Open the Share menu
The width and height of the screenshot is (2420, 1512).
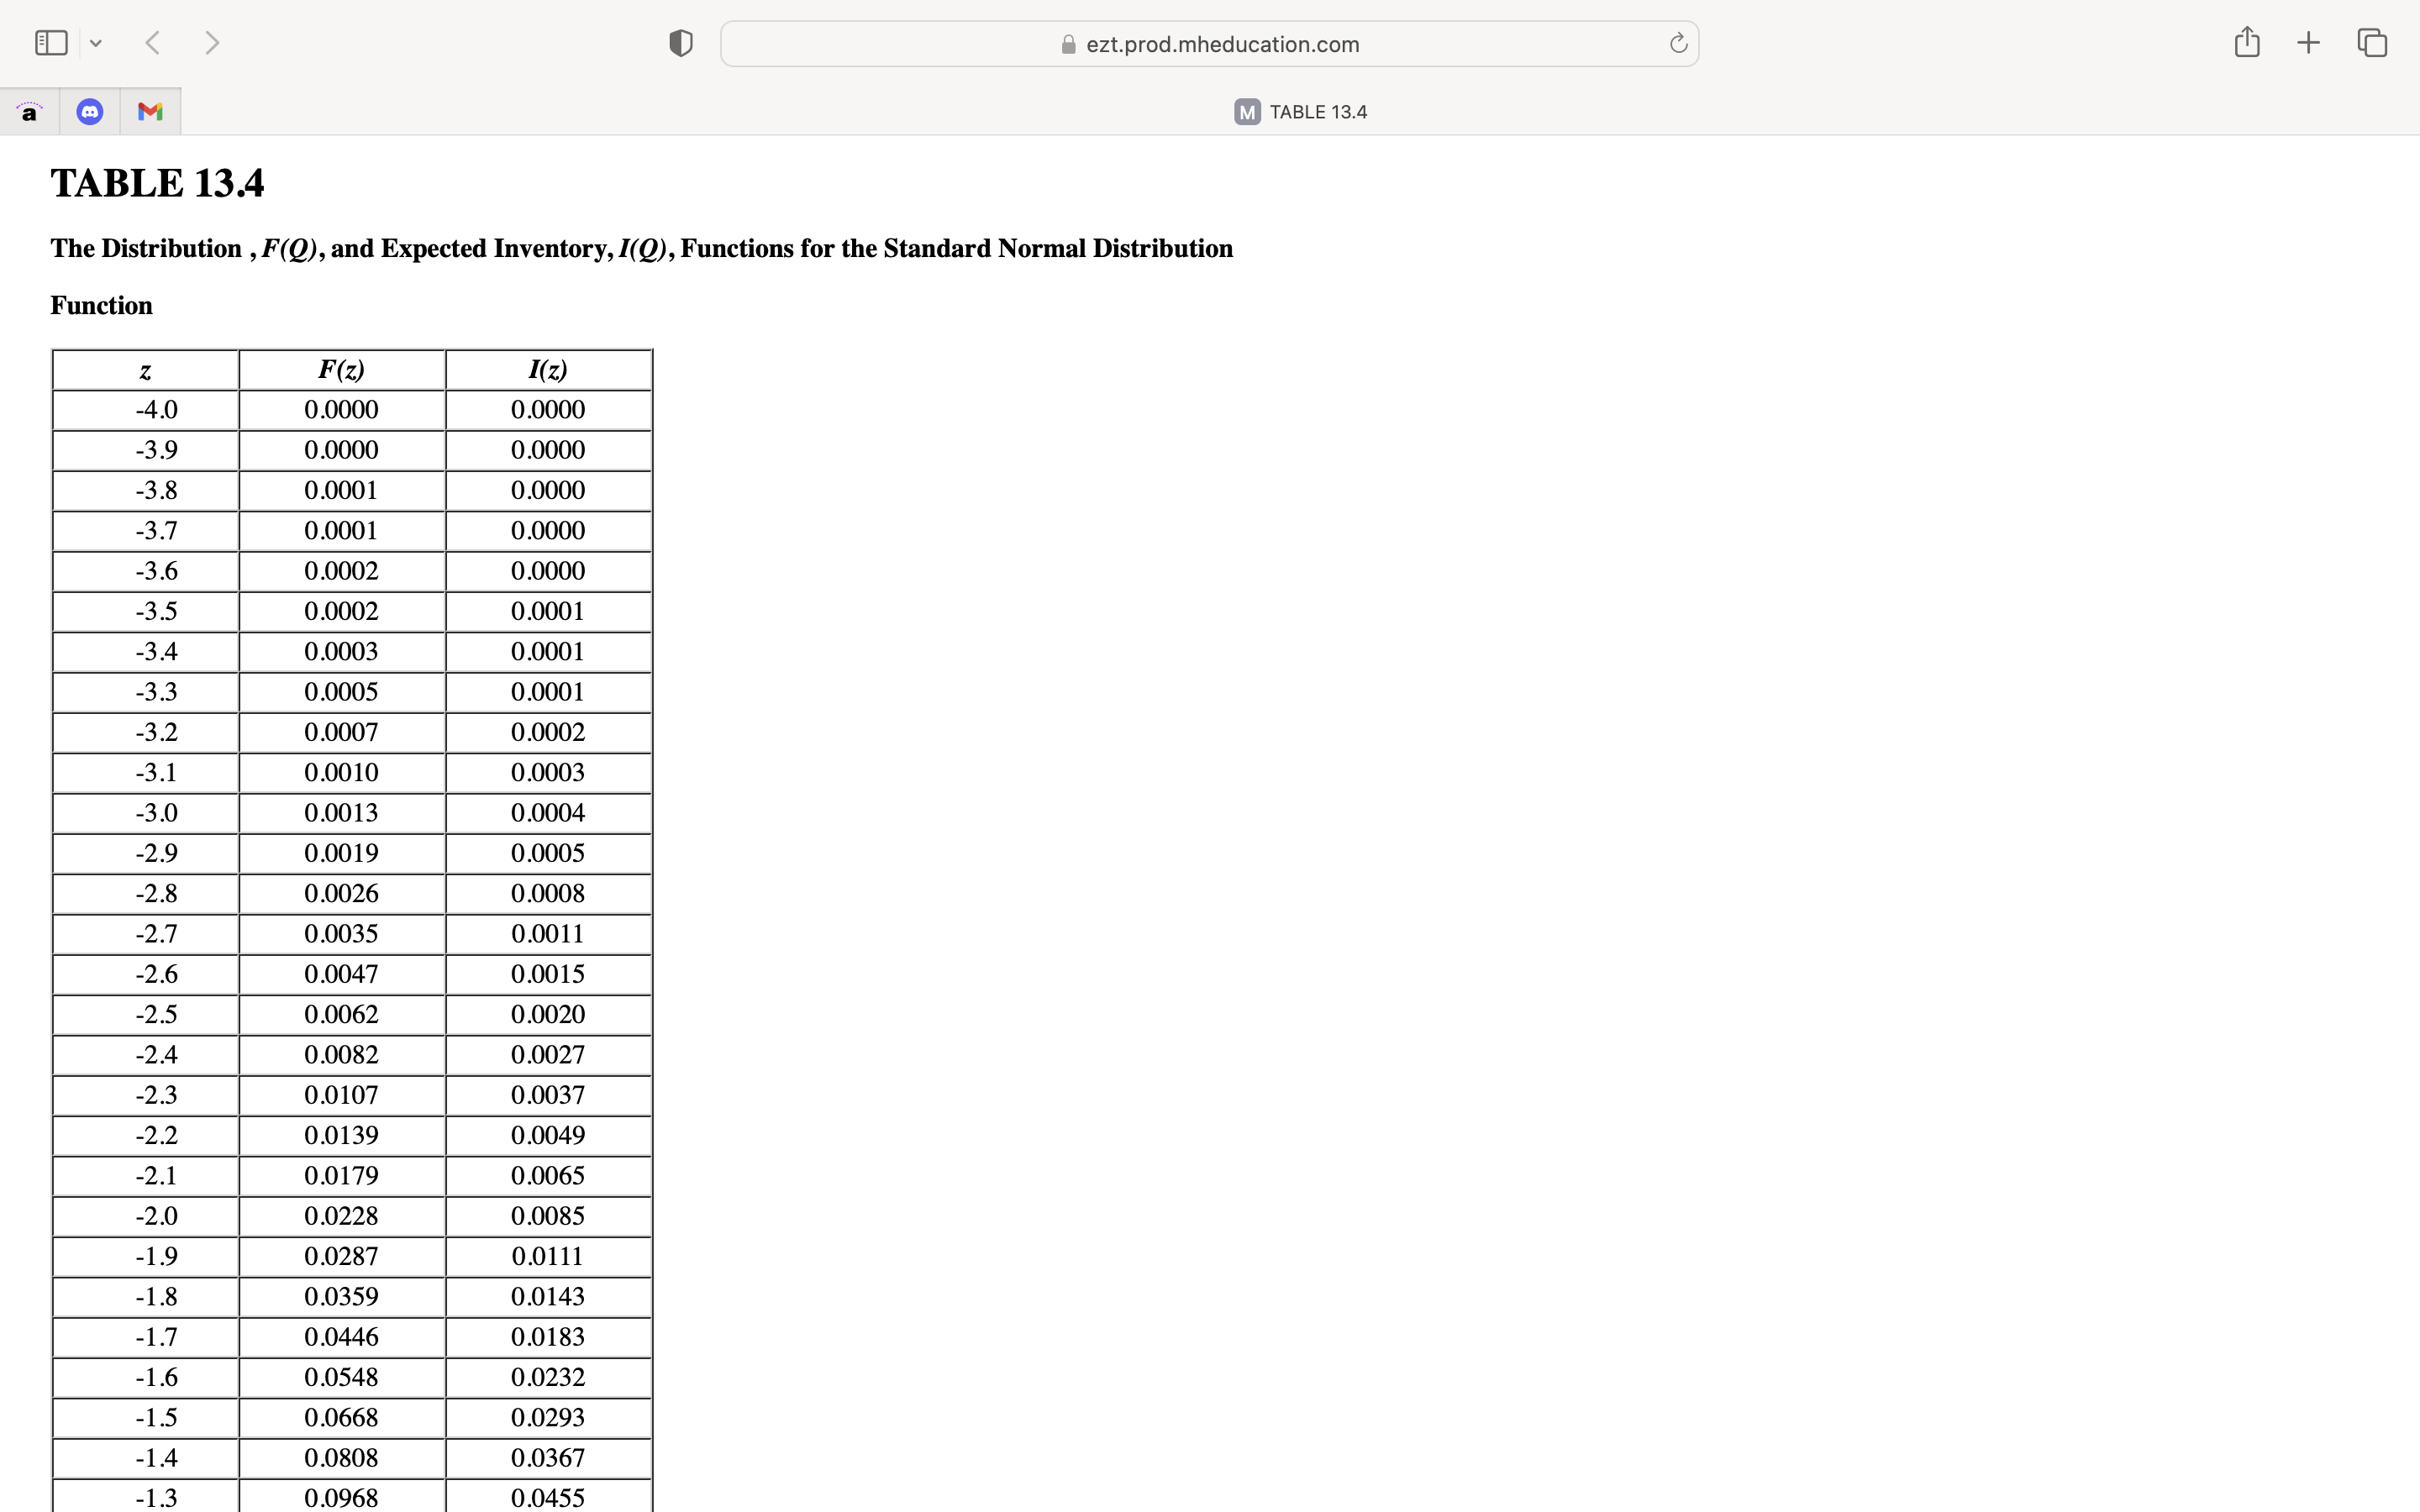coord(2246,42)
